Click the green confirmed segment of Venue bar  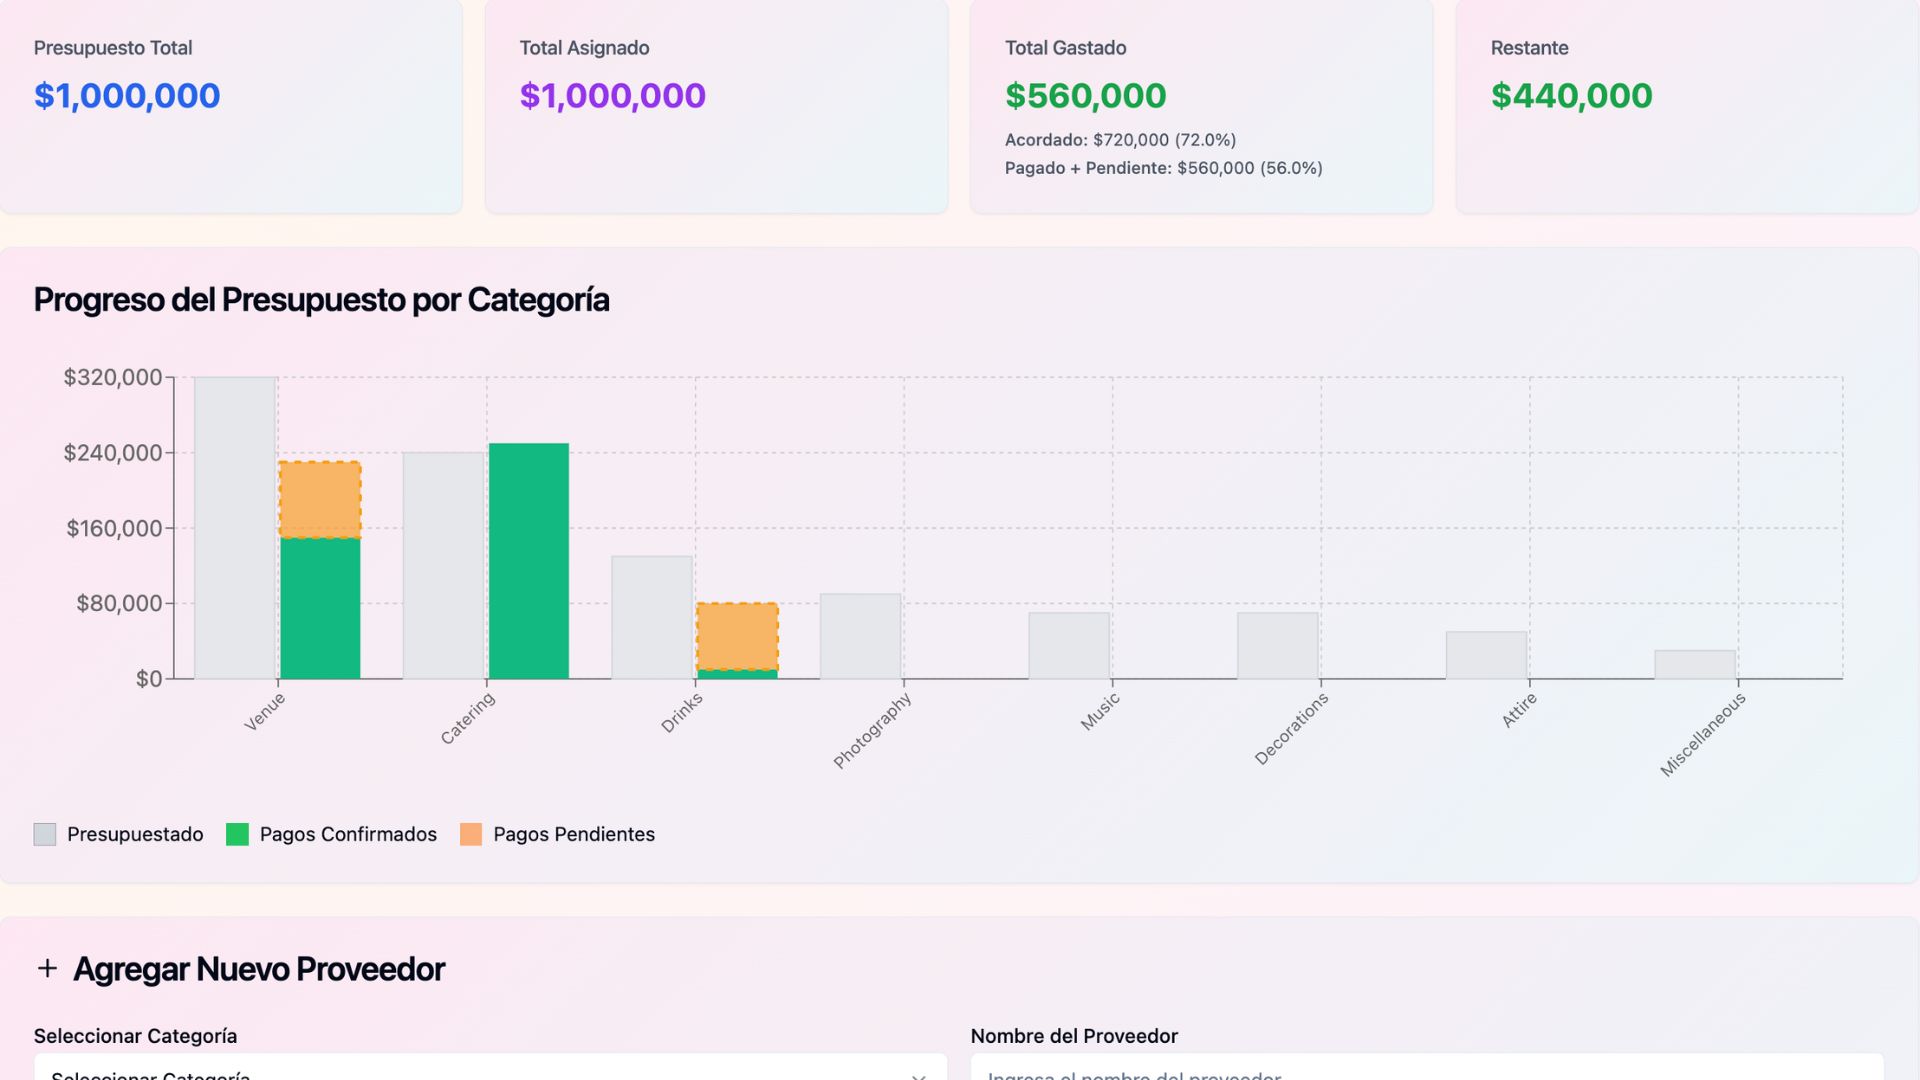[x=320, y=608]
